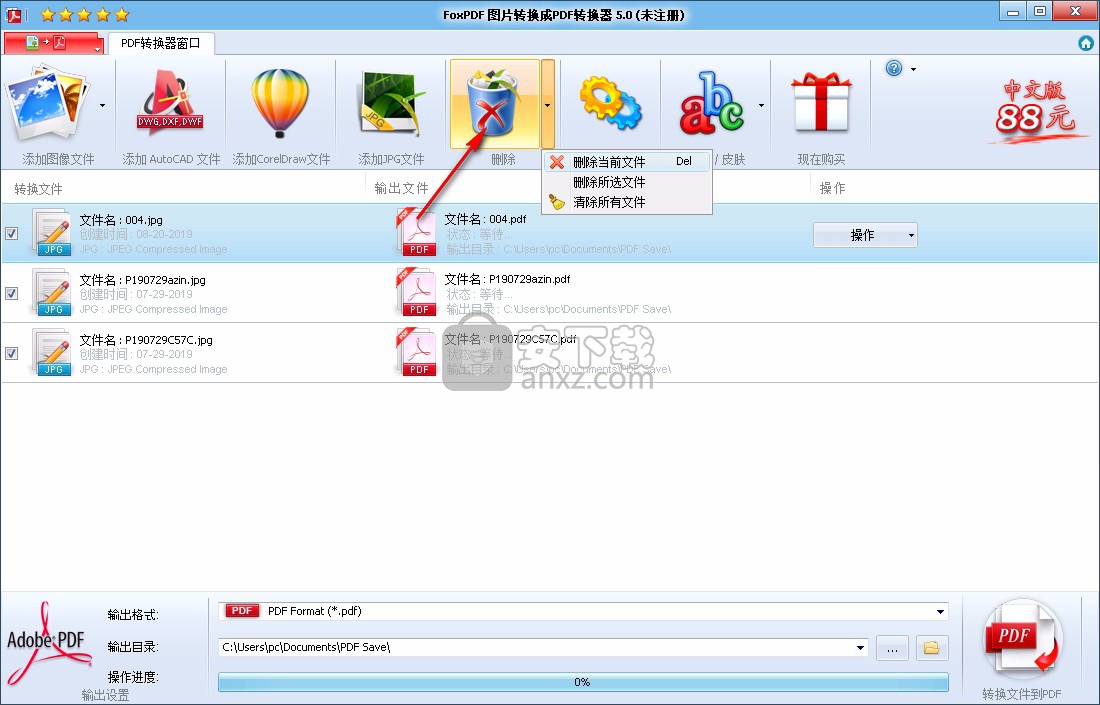Click the PDF output icon for P190729azin.pdf
Viewport: 1100px width, 705px height.
417,293
